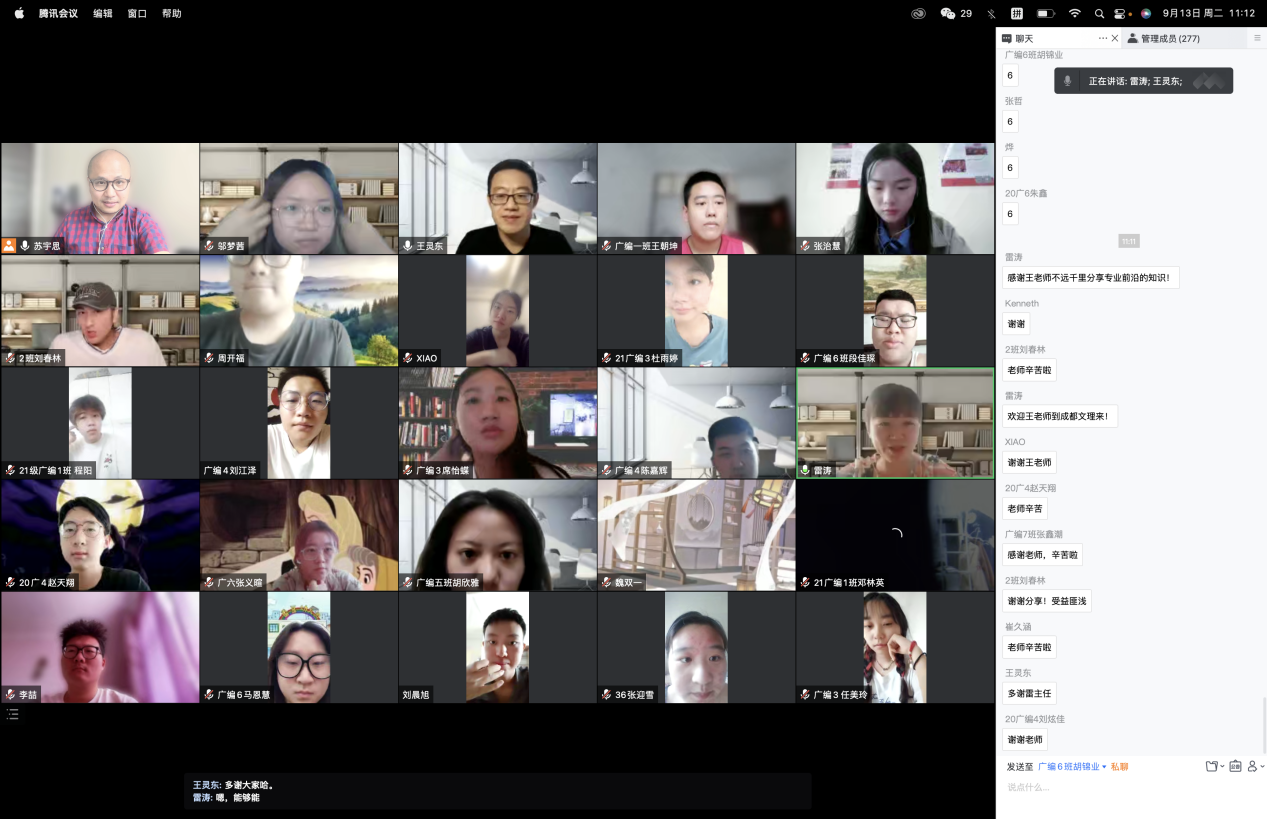Open the panel menu hamburger icon
The image size is (1267, 819).
pyautogui.click(x=1257, y=38)
